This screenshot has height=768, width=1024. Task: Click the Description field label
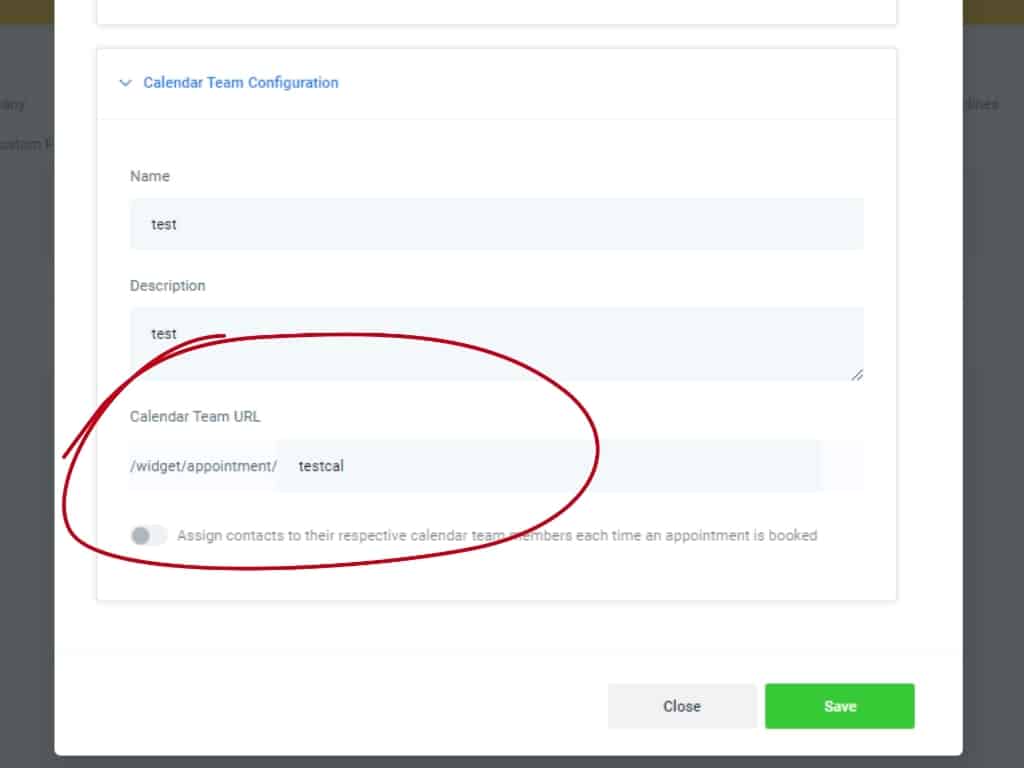167,286
